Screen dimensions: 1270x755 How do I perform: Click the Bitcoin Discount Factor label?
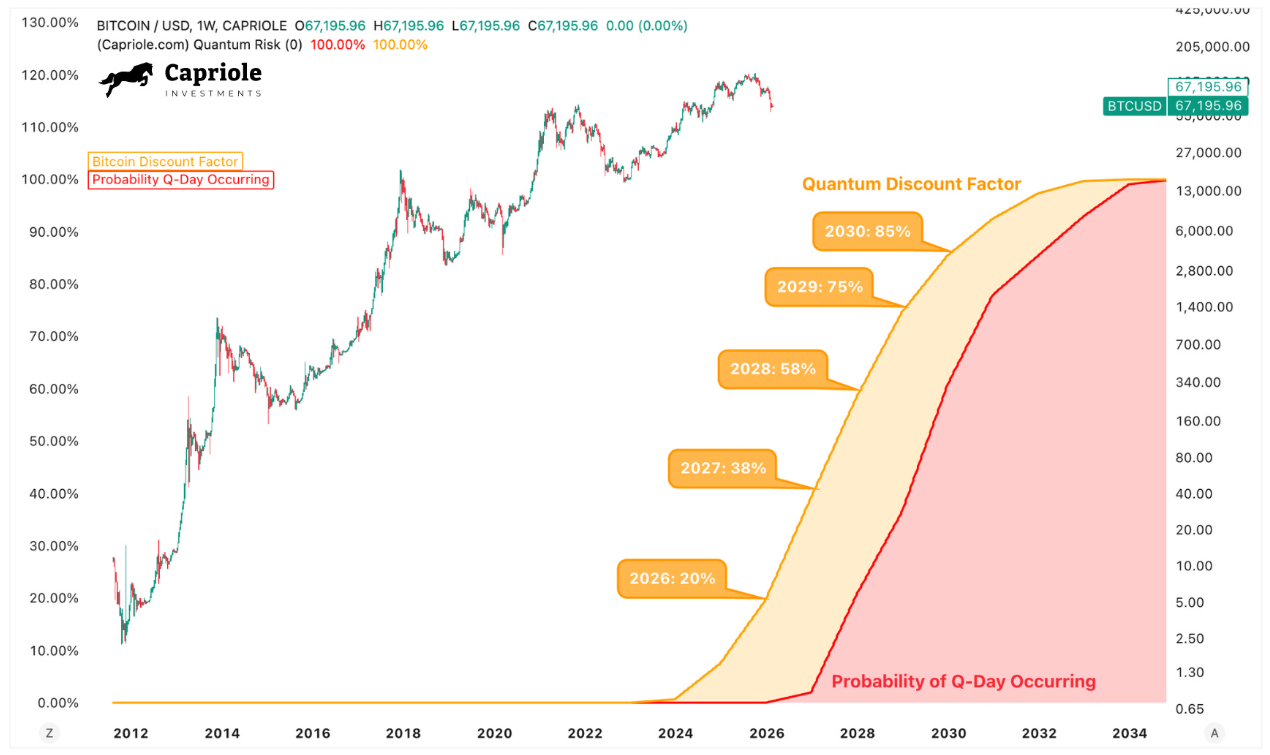click(165, 161)
